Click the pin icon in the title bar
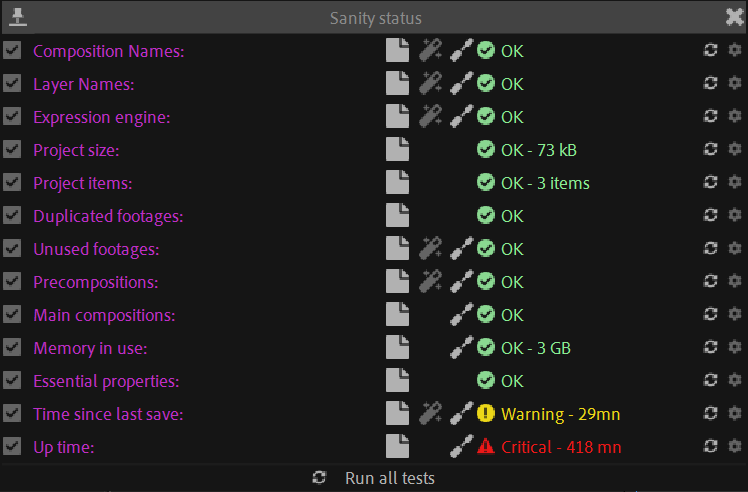 (x=17, y=17)
